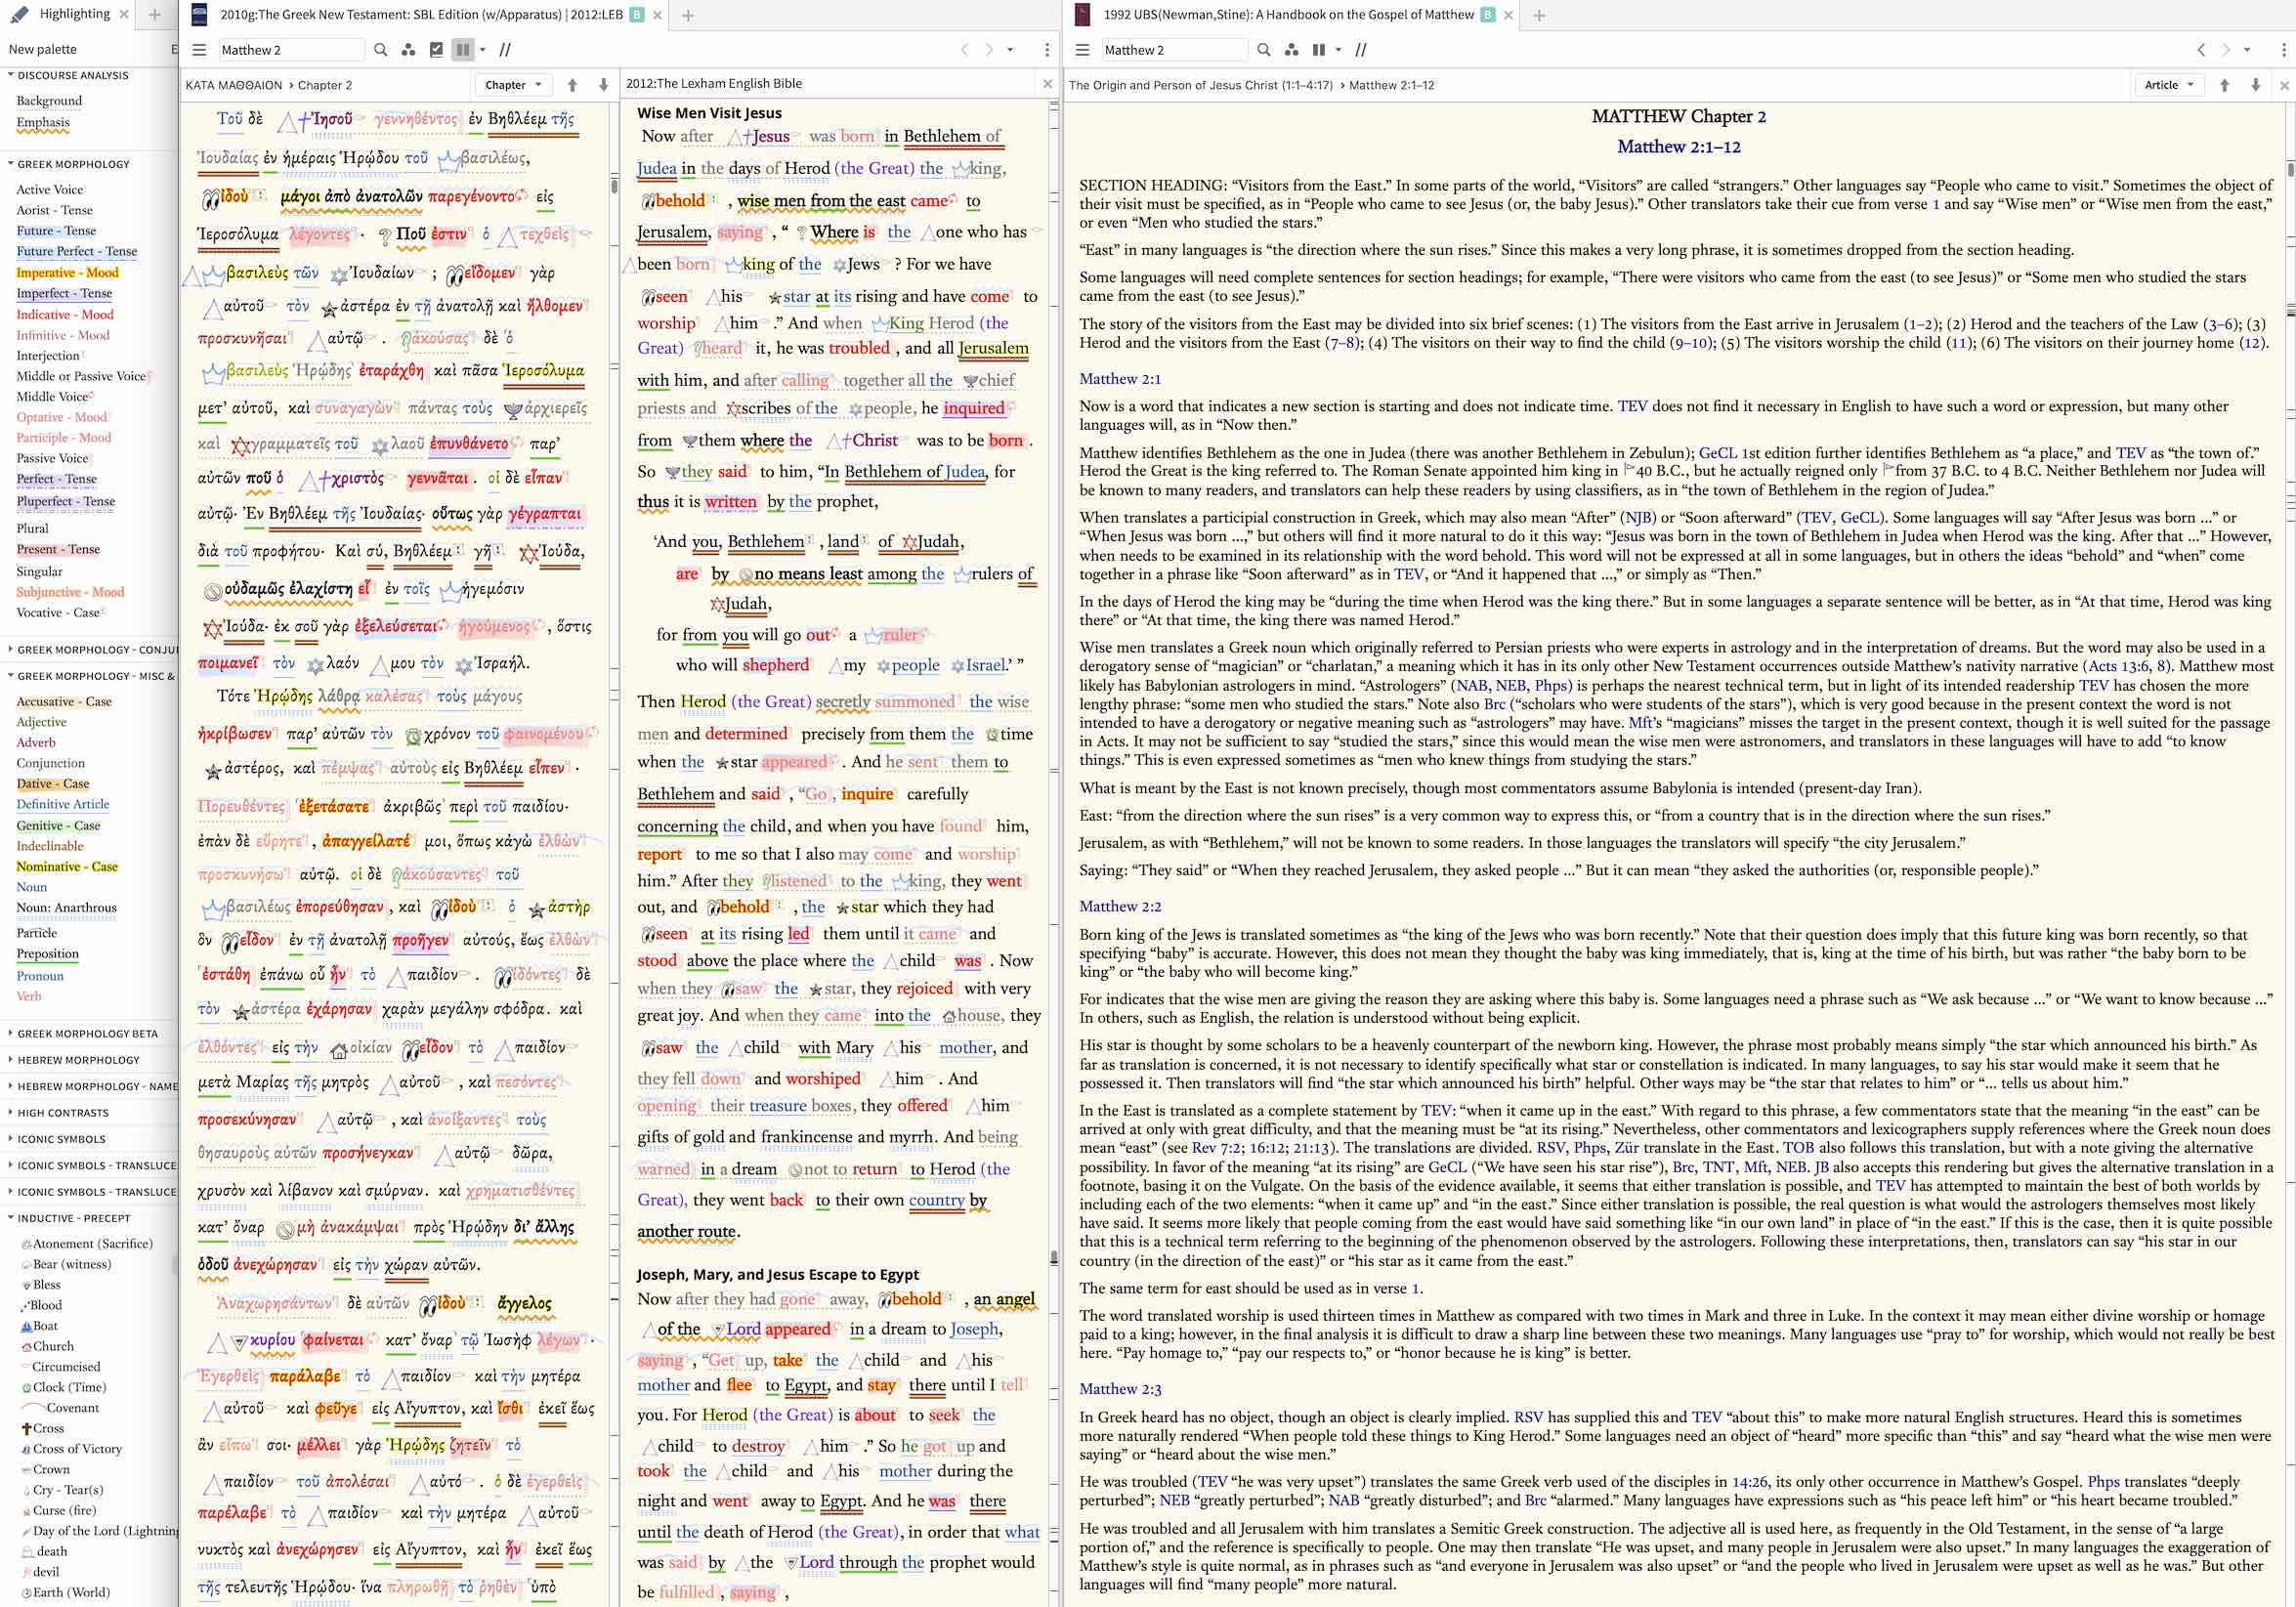Follow the Rev 7:2 reference link

click(x=1217, y=1147)
